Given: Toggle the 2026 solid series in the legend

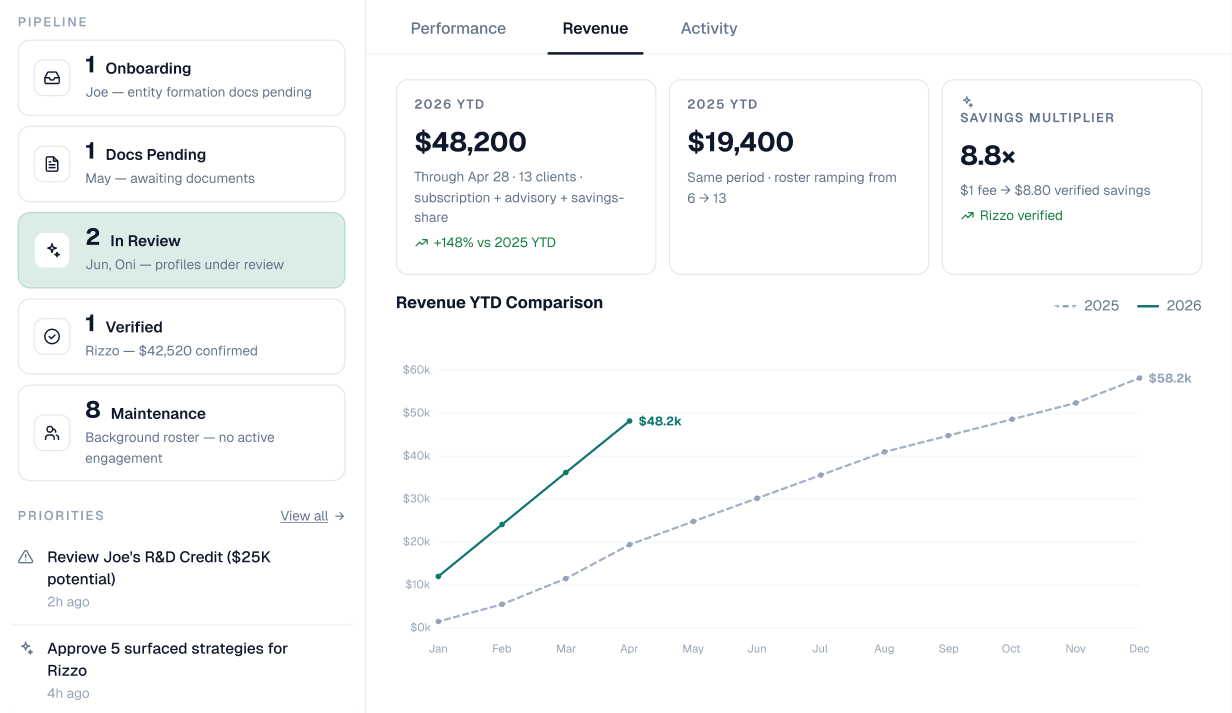Looking at the screenshot, I should (x=1168, y=305).
